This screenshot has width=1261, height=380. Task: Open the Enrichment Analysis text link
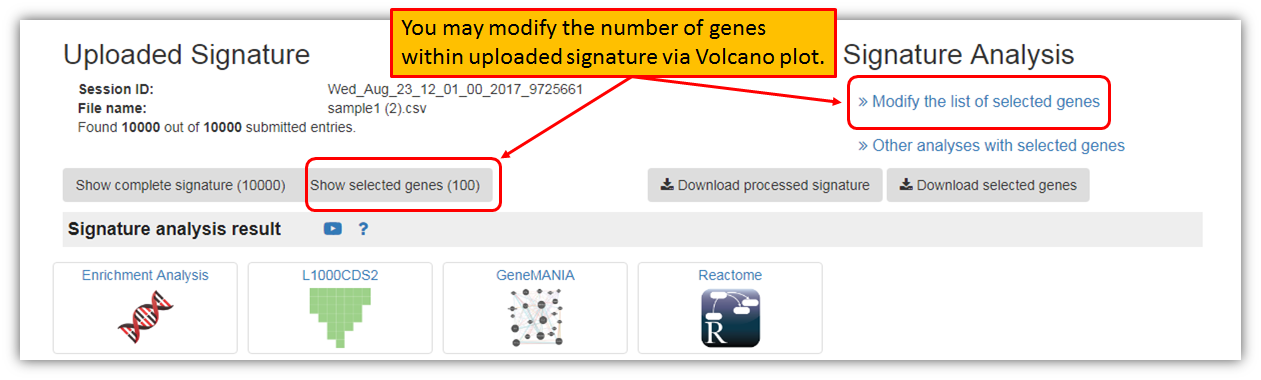(x=145, y=275)
